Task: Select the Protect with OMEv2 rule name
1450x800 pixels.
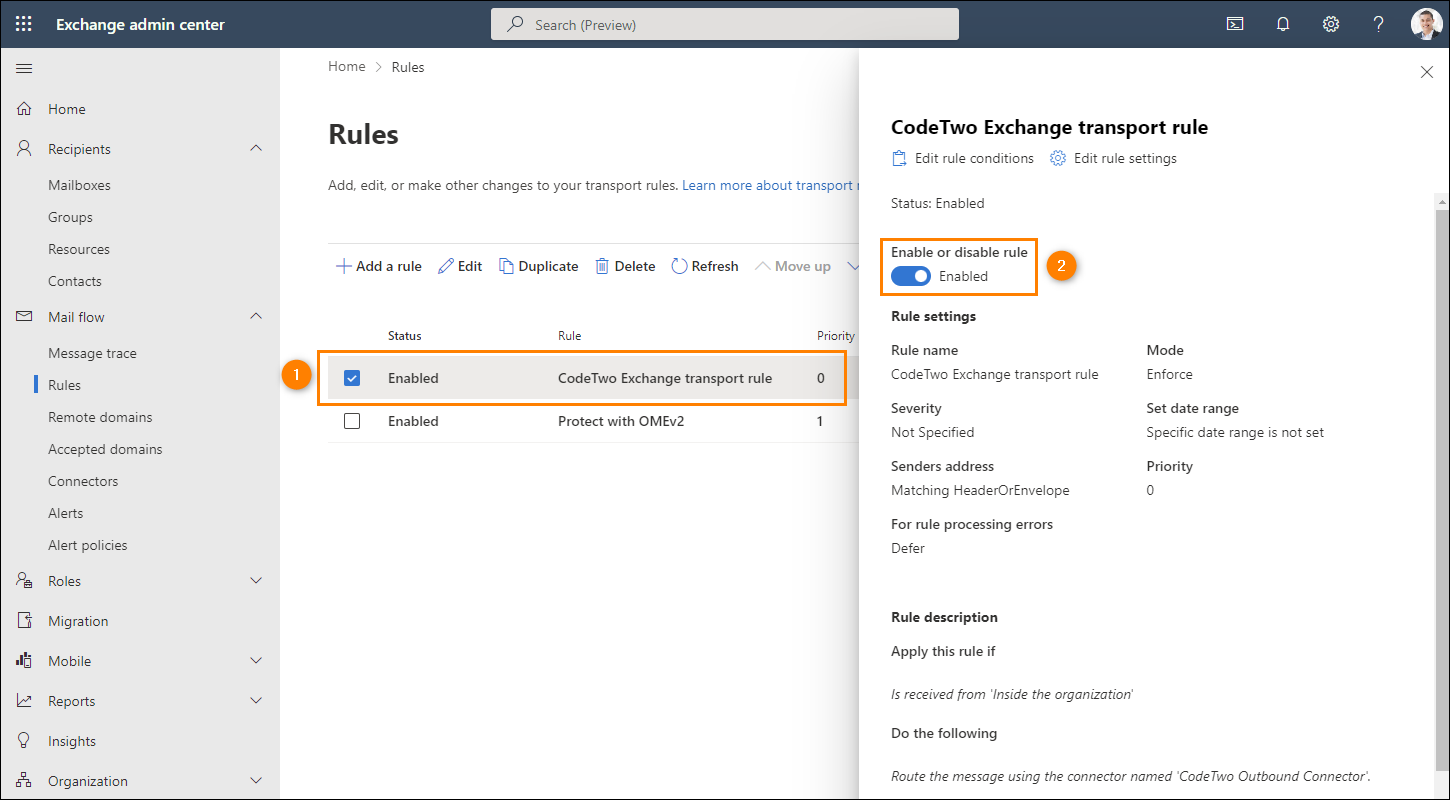Action: pyautogui.click(x=621, y=421)
